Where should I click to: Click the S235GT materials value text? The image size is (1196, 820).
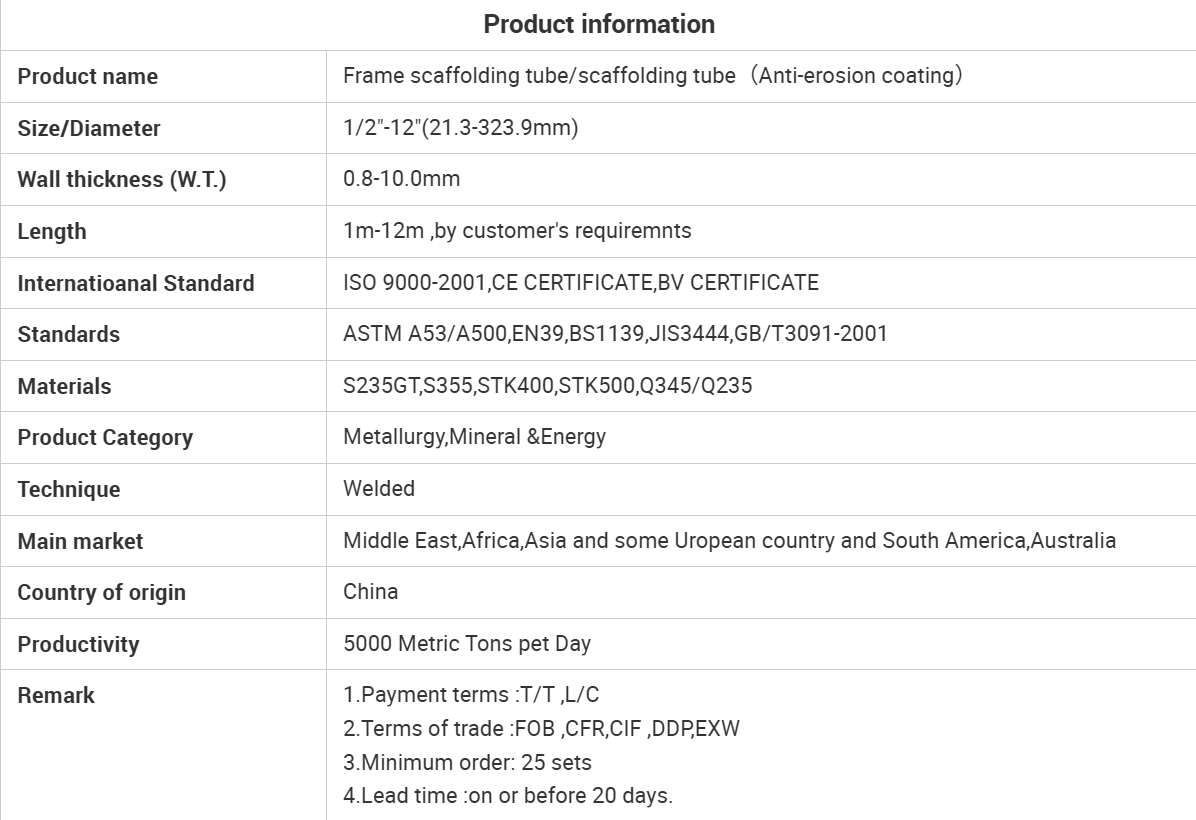(x=547, y=386)
